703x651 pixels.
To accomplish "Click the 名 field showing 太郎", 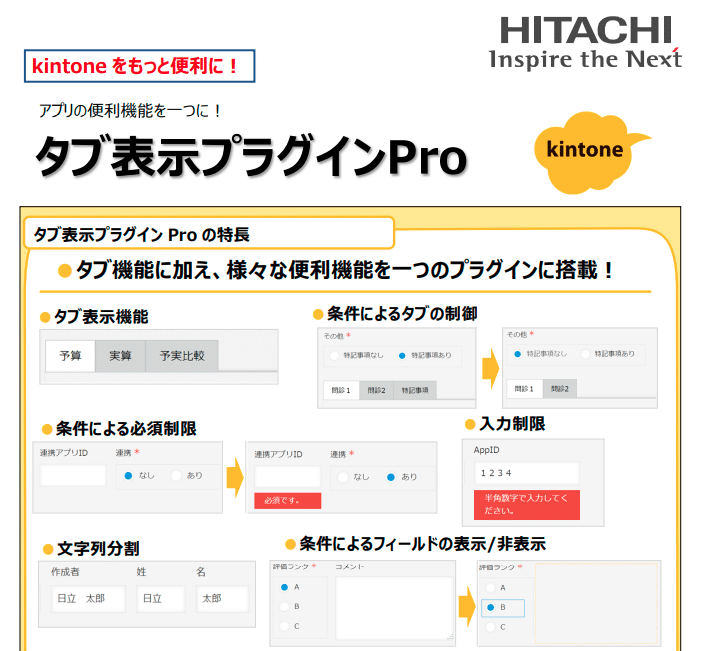I will 221,599.
